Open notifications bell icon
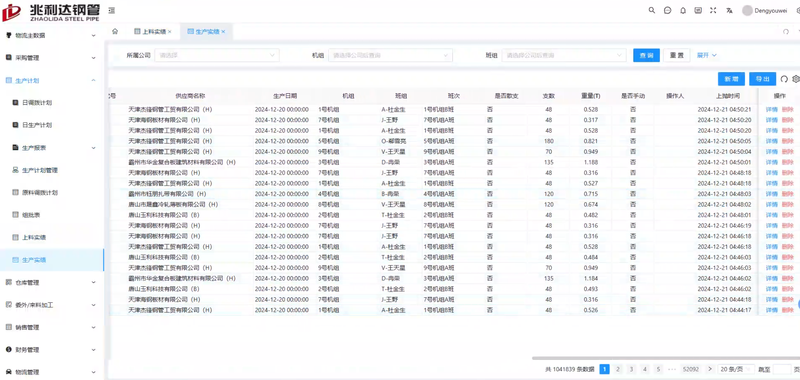 [x=683, y=10]
